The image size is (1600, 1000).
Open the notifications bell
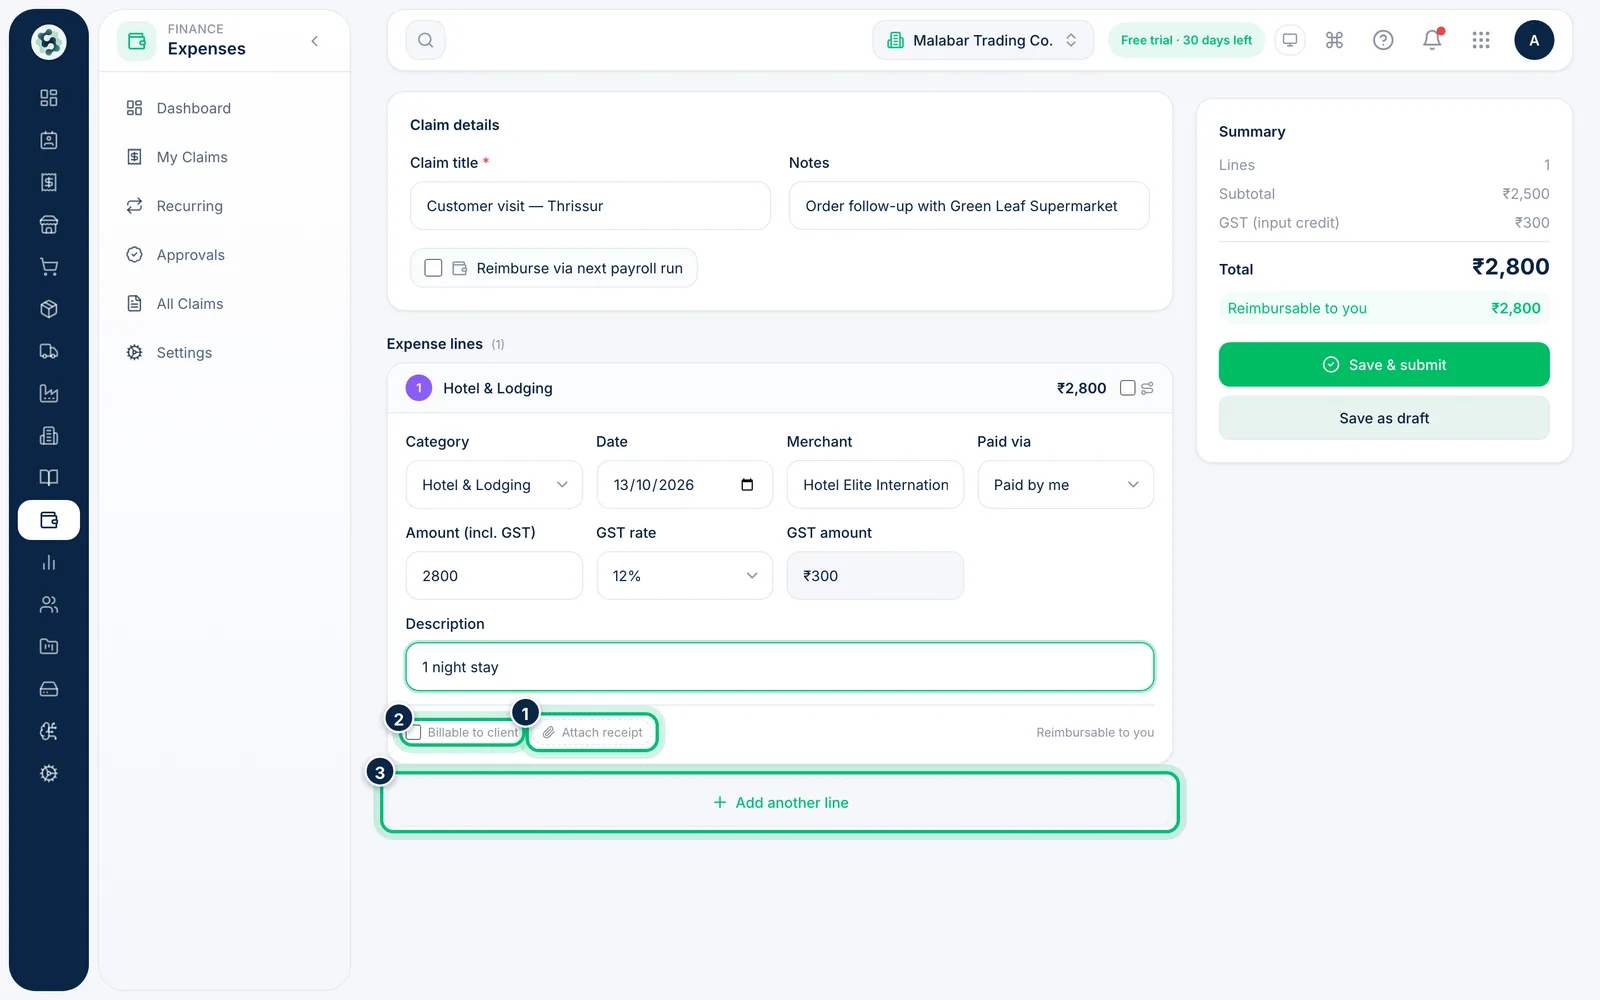click(x=1432, y=40)
